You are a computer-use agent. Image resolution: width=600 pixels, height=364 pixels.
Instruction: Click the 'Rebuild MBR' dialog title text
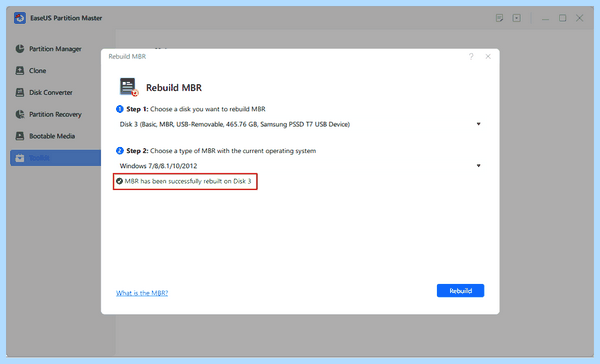127,57
